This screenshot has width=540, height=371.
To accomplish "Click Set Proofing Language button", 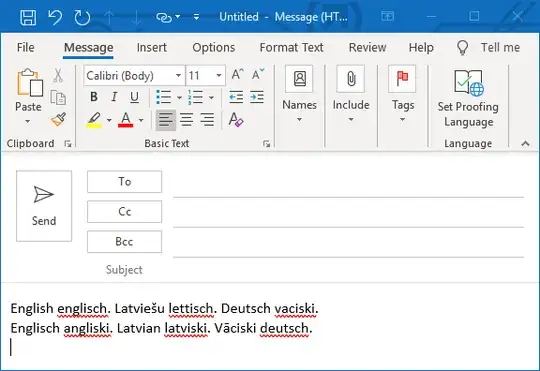I will pyautogui.click(x=468, y=99).
